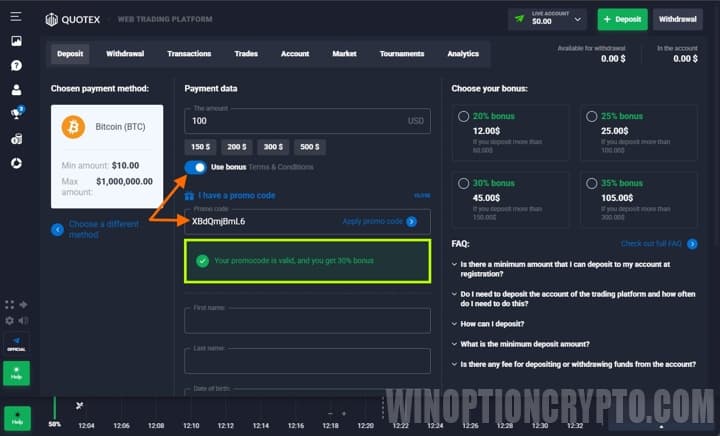Select the 20% bonus radio option
Screen dimensions: 720x436
pos(463,117)
